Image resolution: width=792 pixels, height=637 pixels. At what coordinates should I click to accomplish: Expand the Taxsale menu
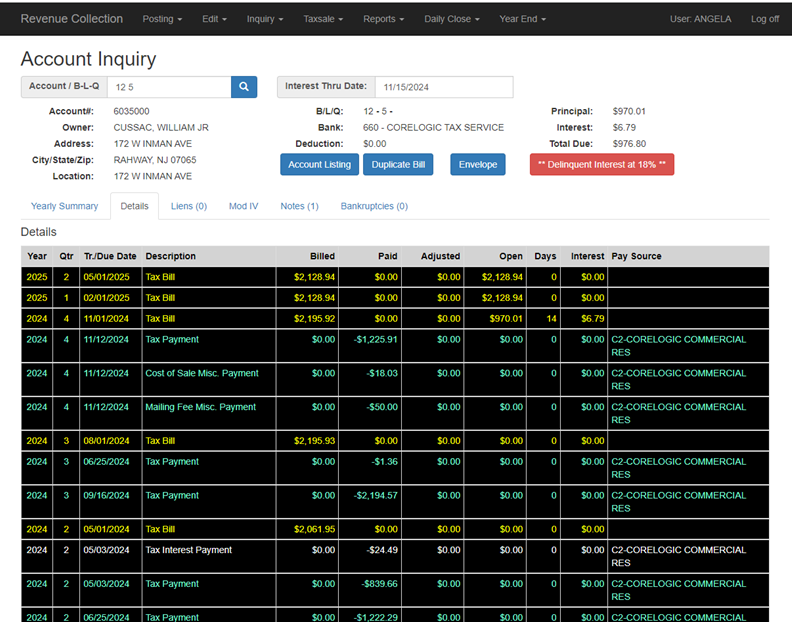[323, 19]
